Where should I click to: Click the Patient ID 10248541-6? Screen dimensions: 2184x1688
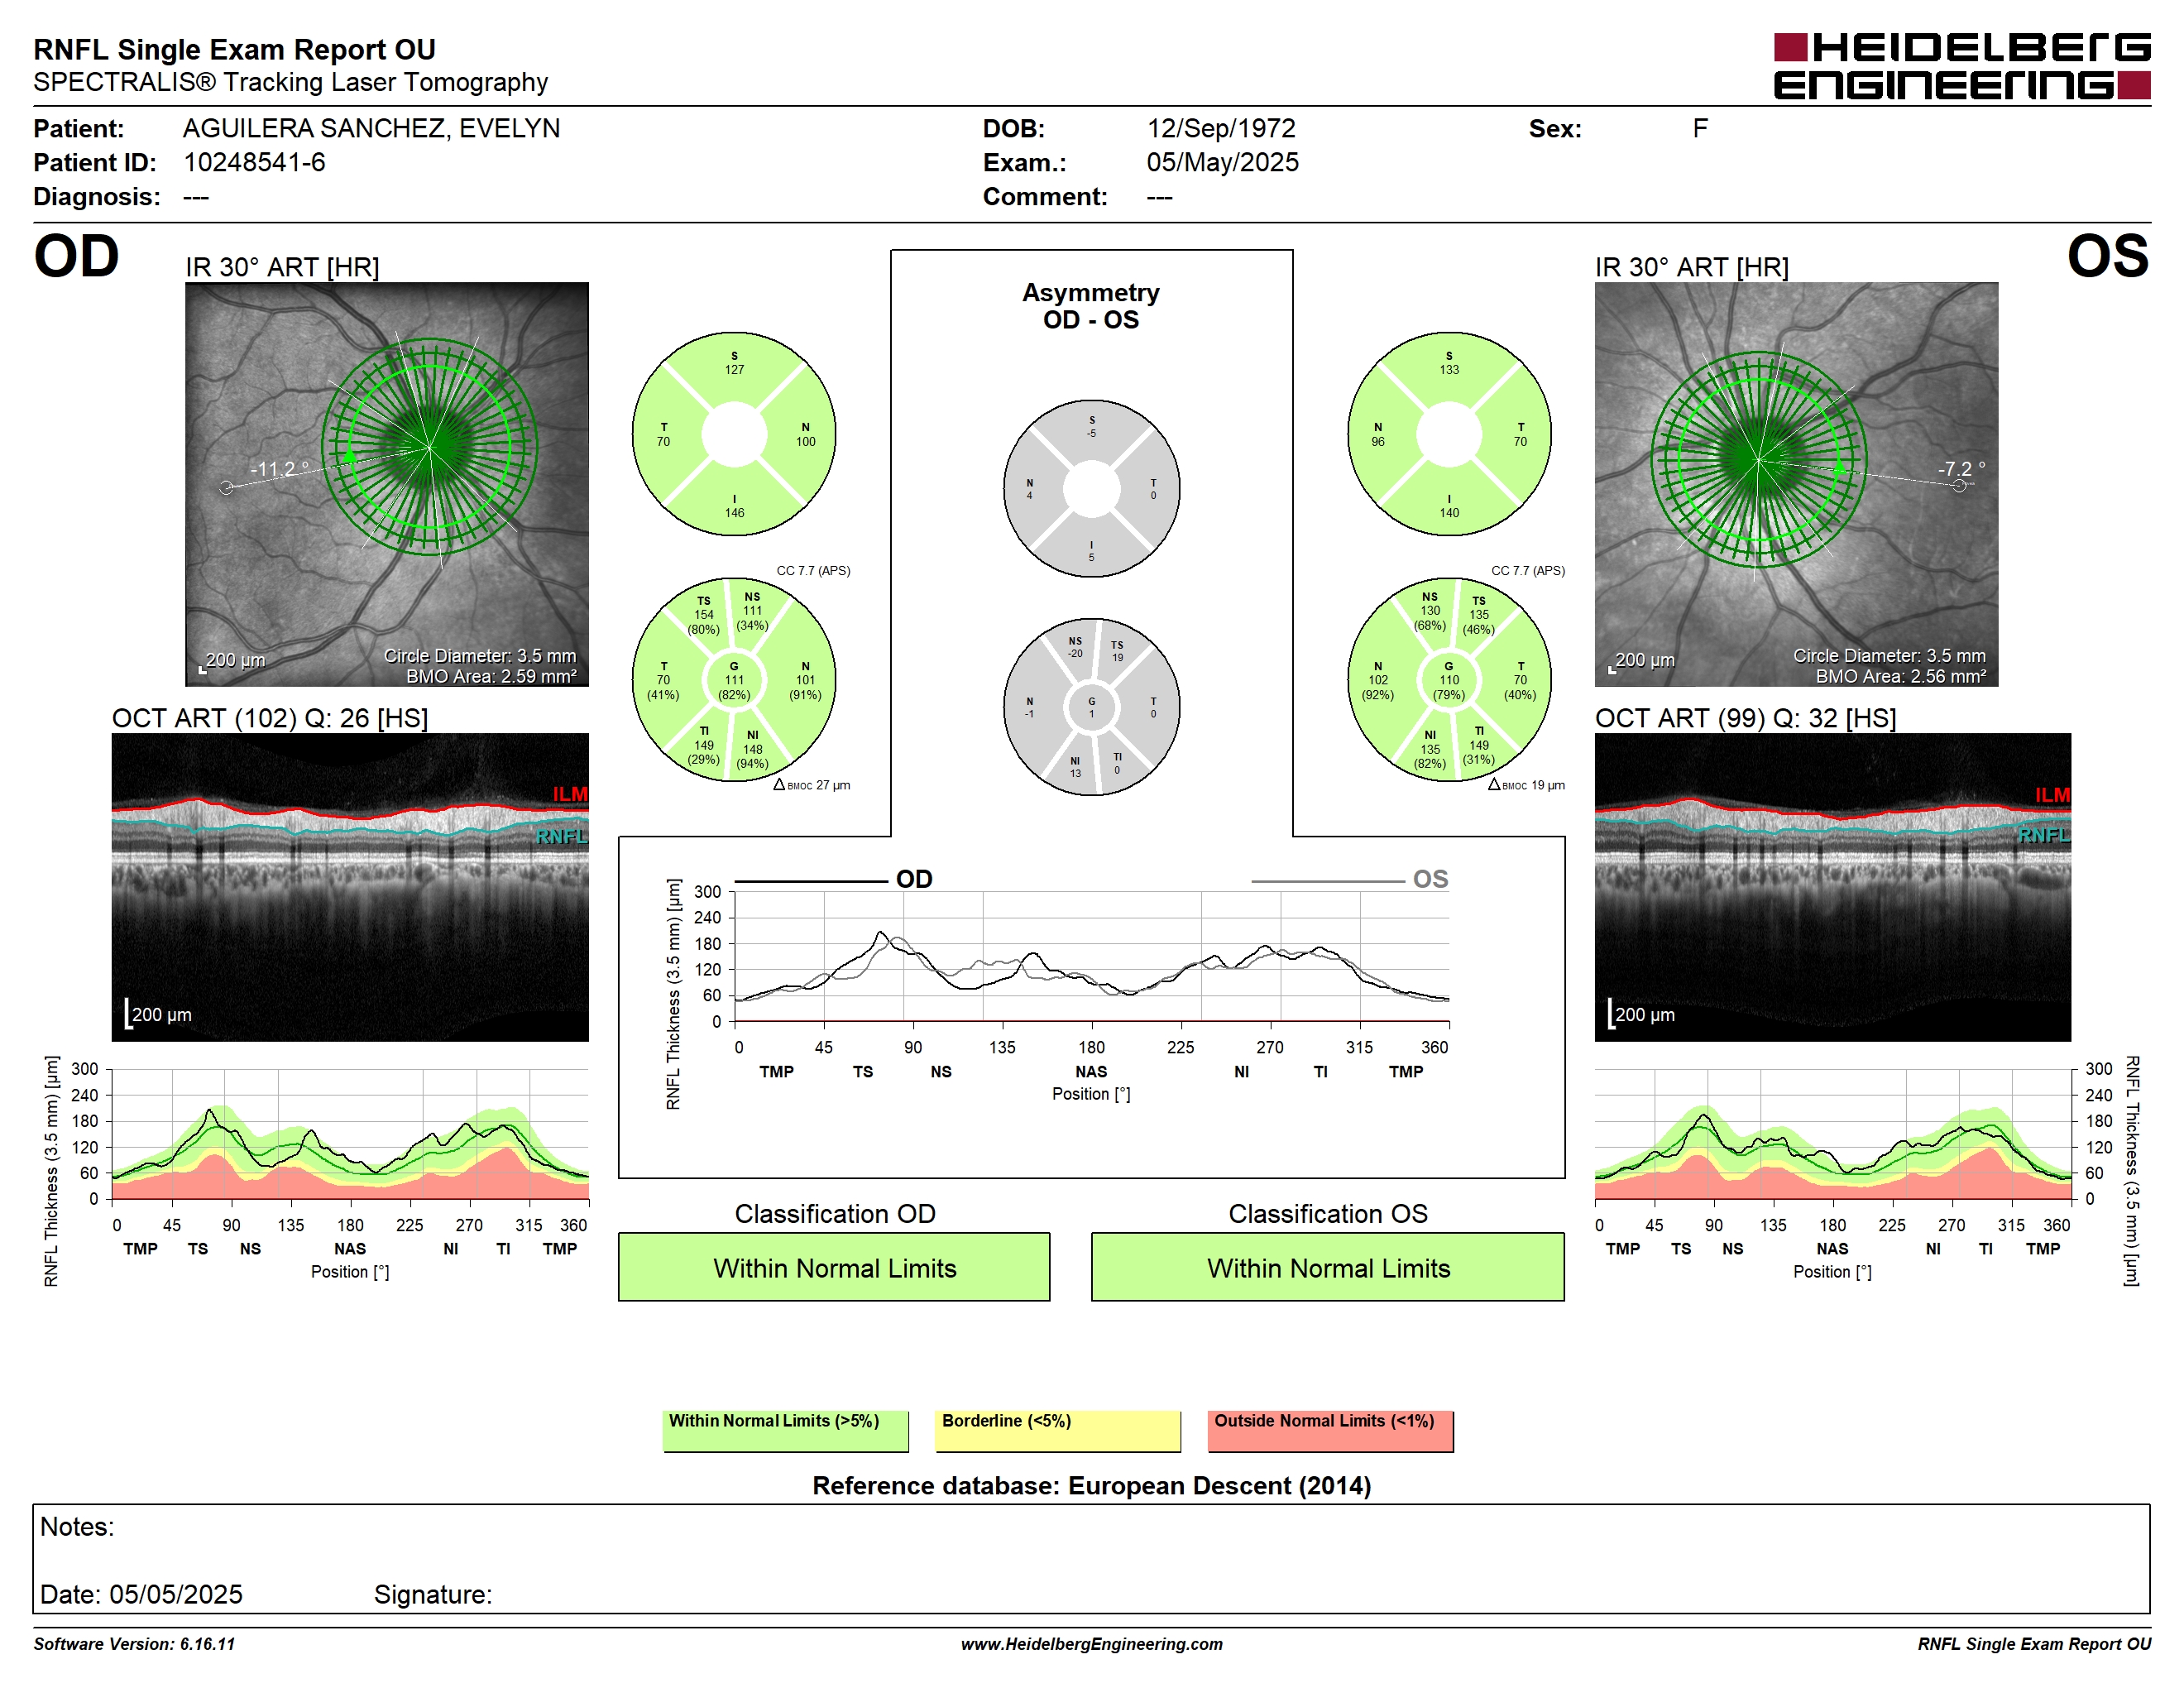coord(254,162)
